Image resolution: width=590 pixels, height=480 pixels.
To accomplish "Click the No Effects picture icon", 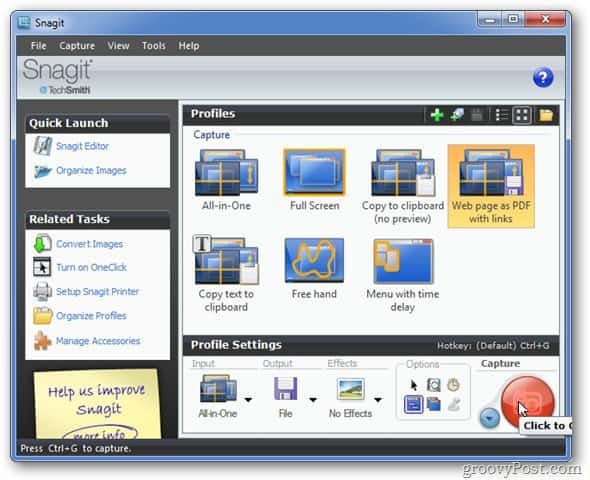I will coord(350,389).
